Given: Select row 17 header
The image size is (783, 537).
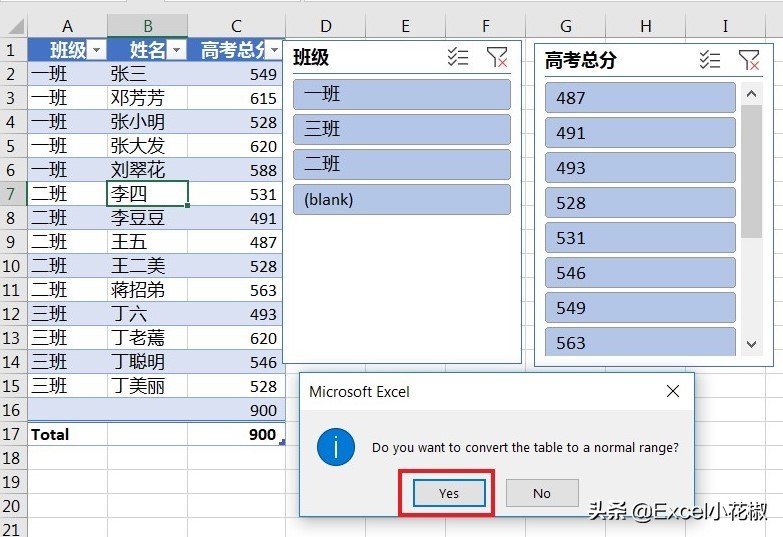Looking at the screenshot, I should point(13,434).
